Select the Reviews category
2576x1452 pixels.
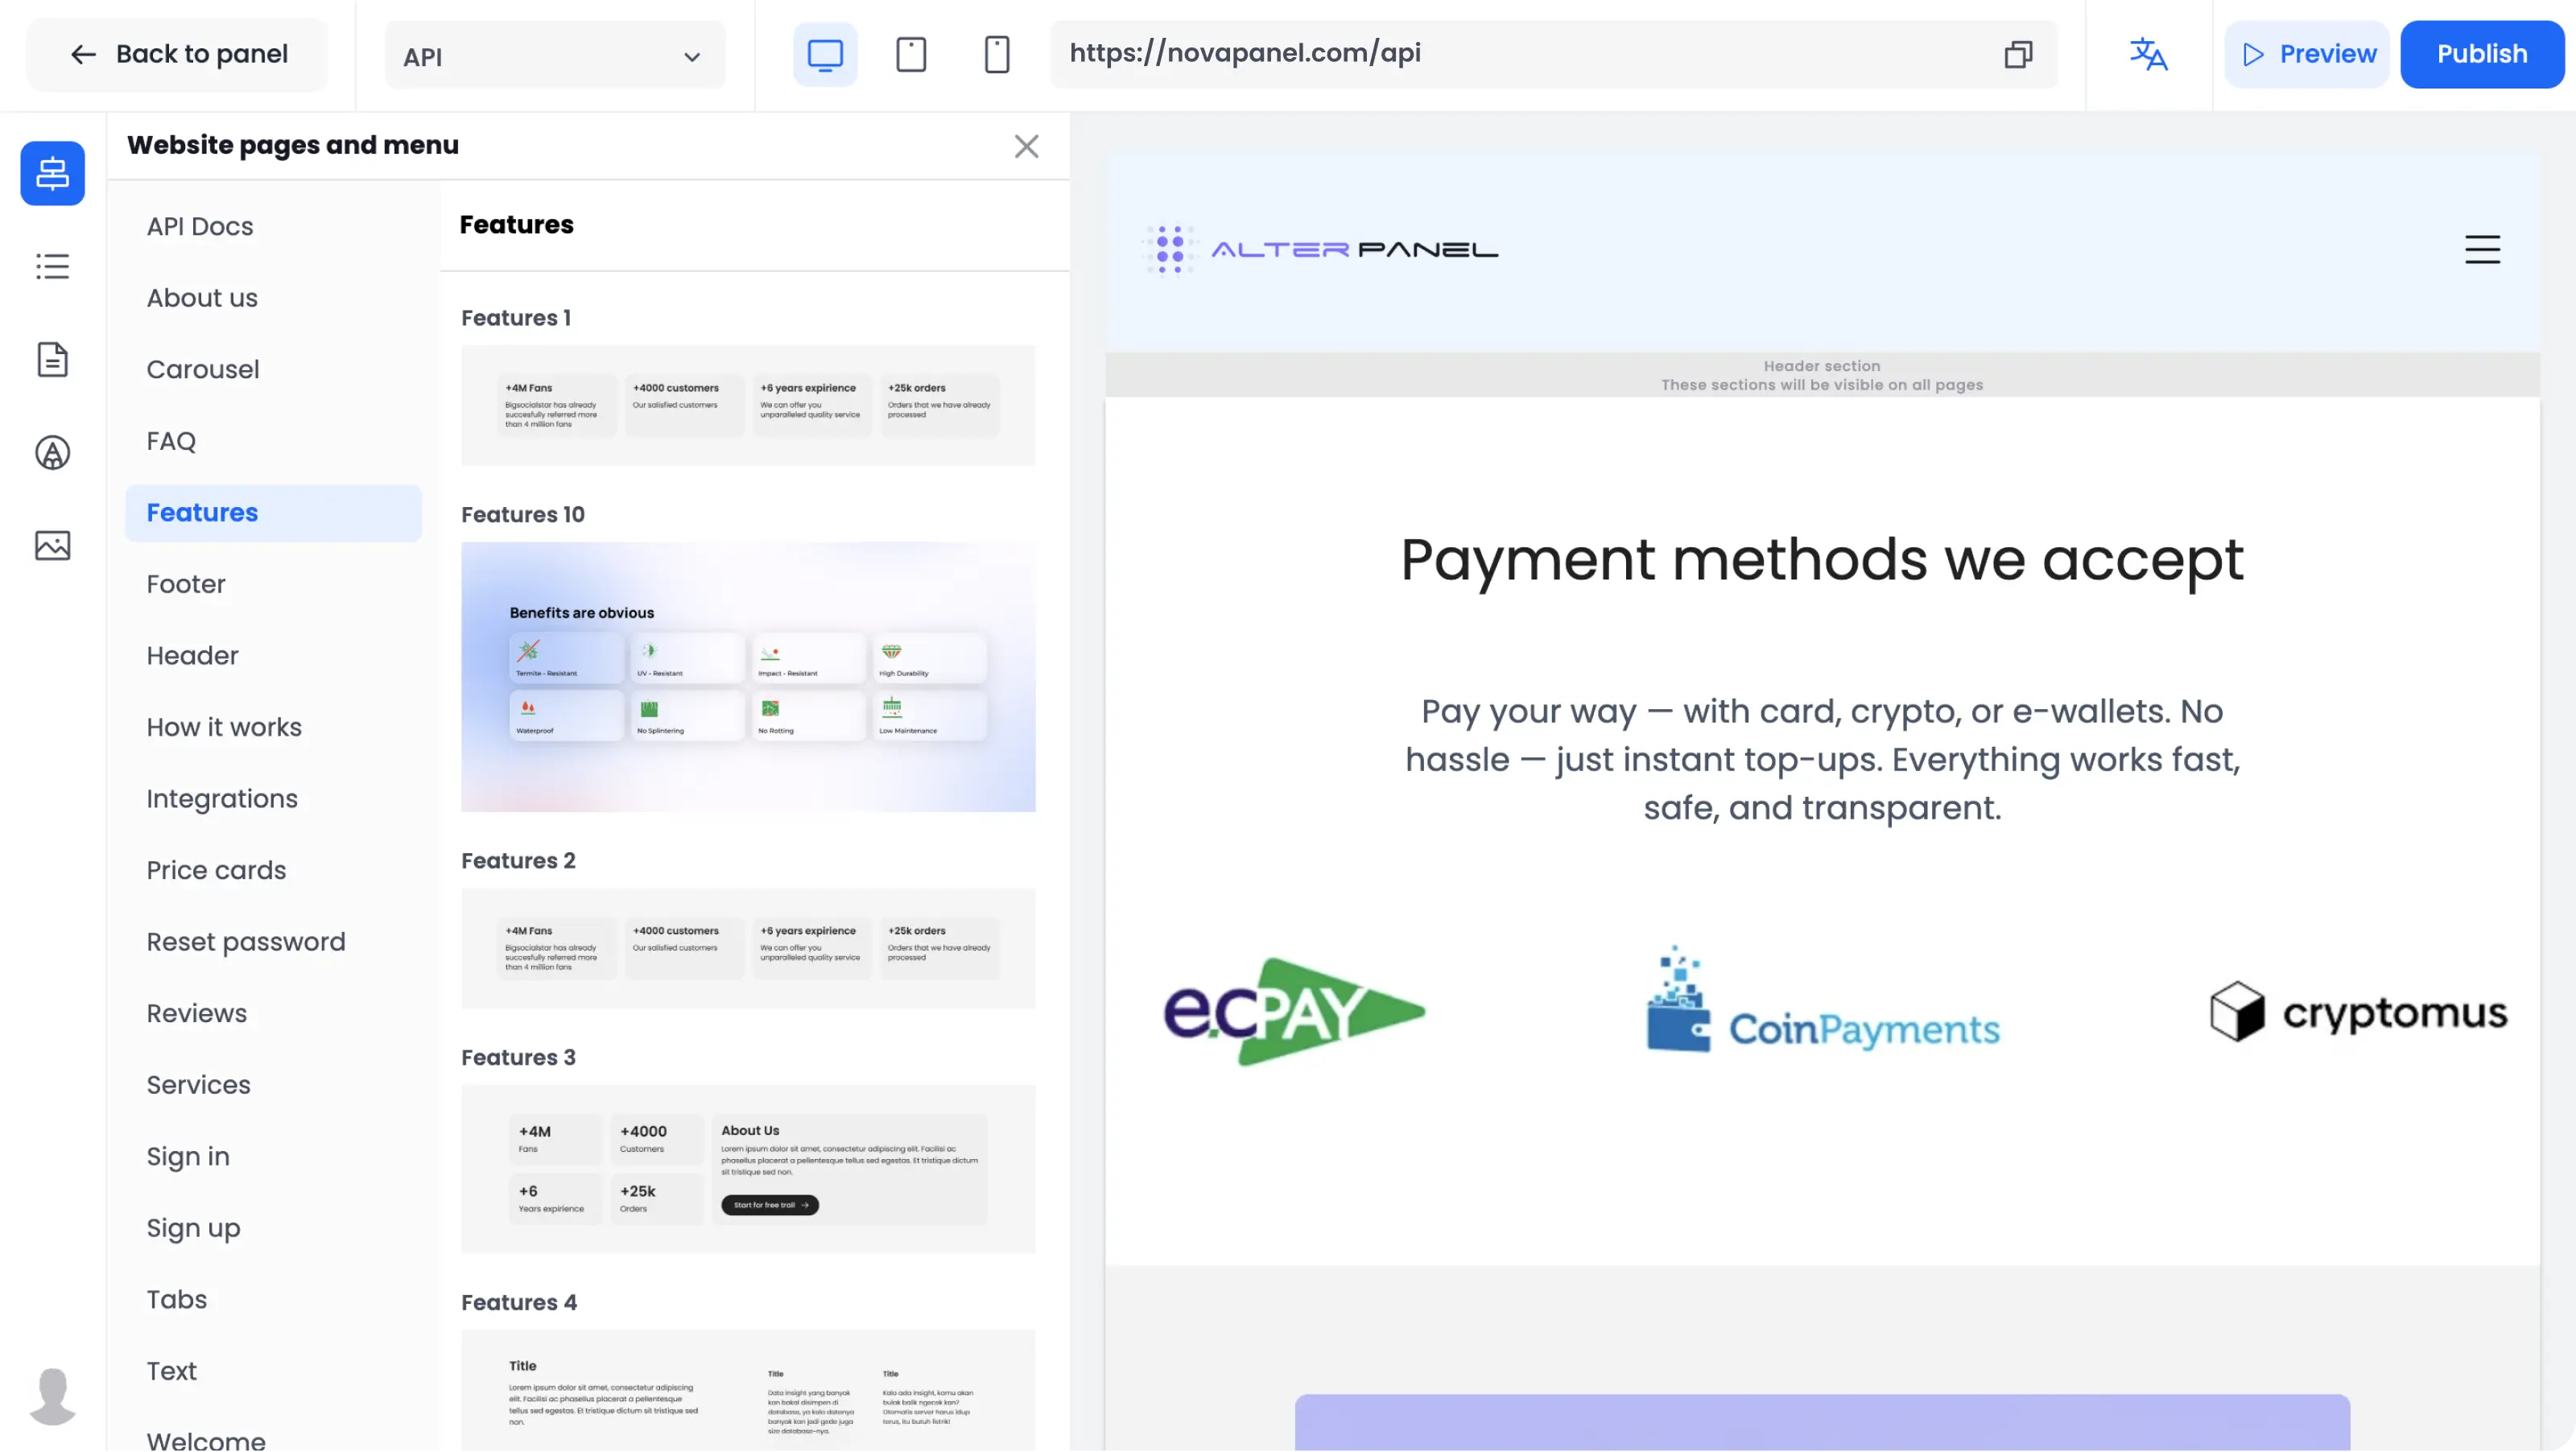(x=273, y=1013)
